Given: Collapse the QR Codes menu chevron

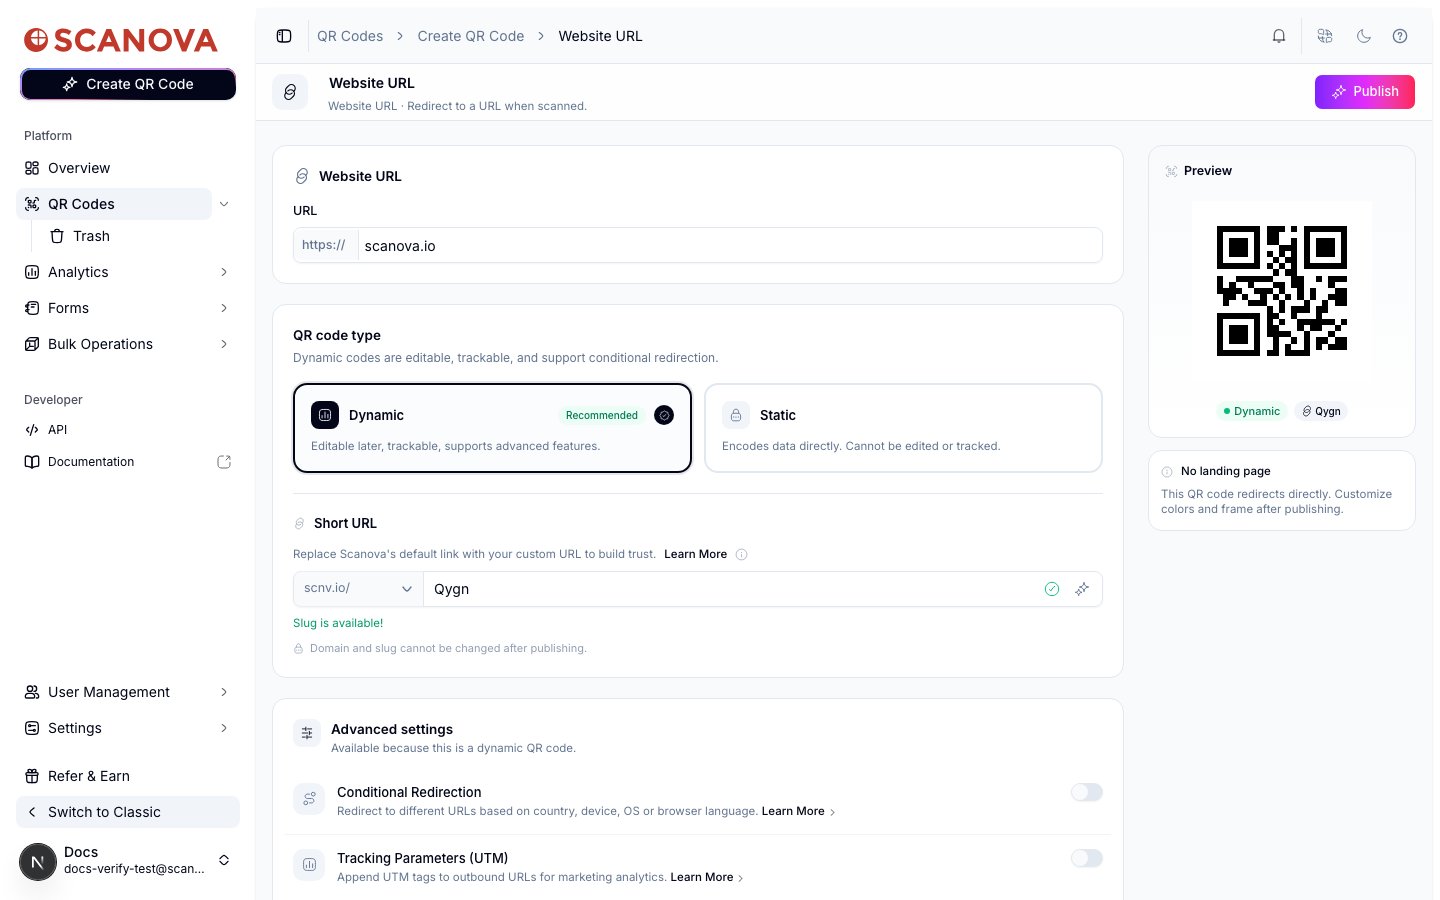Looking at the screenshot, I should coord(224,204).
